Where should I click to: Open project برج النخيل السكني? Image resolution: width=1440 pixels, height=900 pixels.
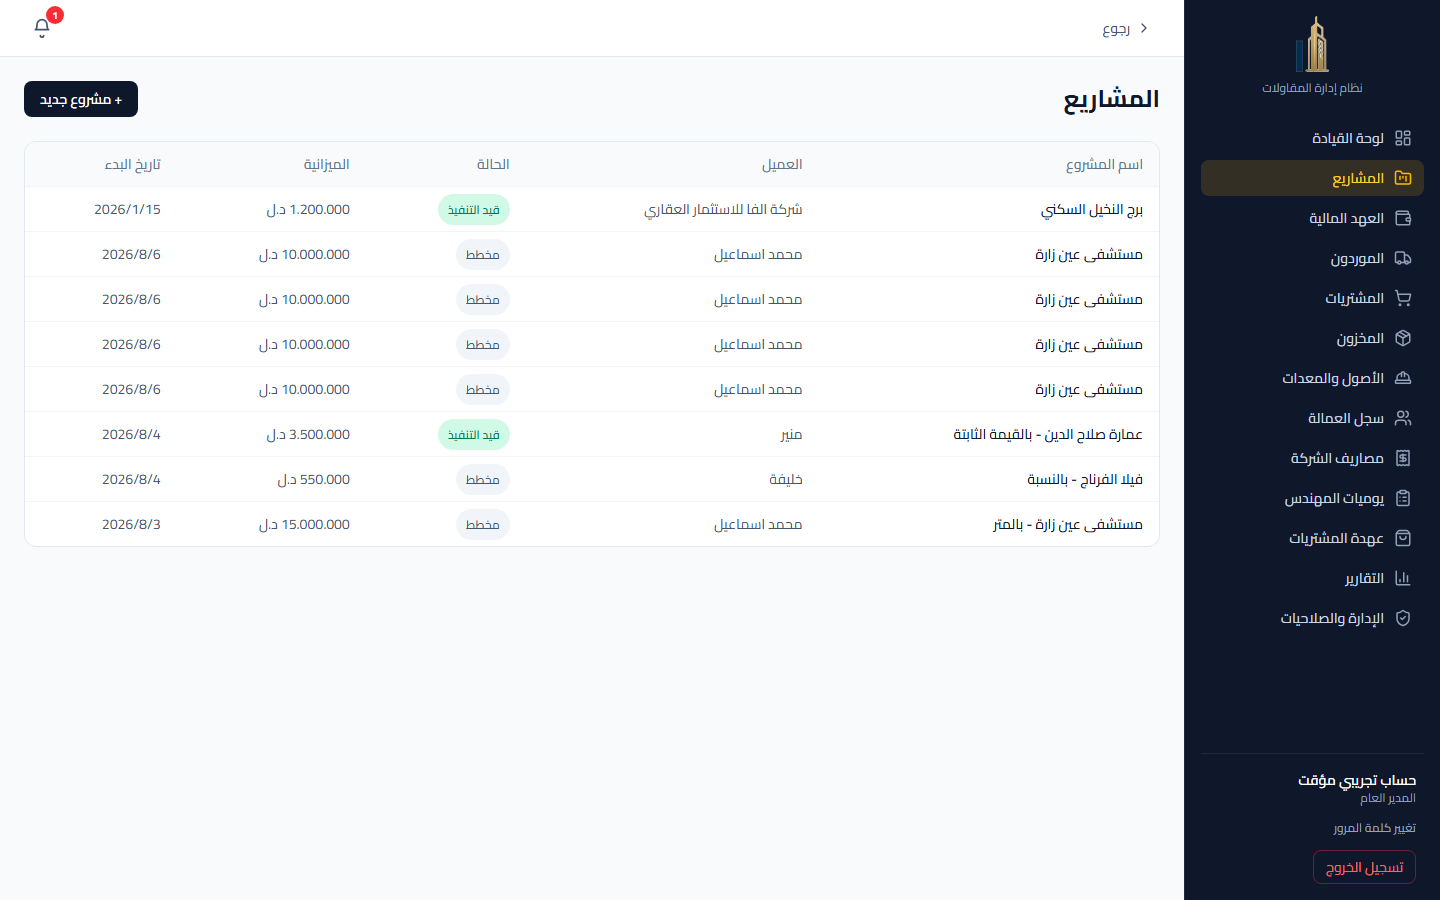(x=1092, y=209)
